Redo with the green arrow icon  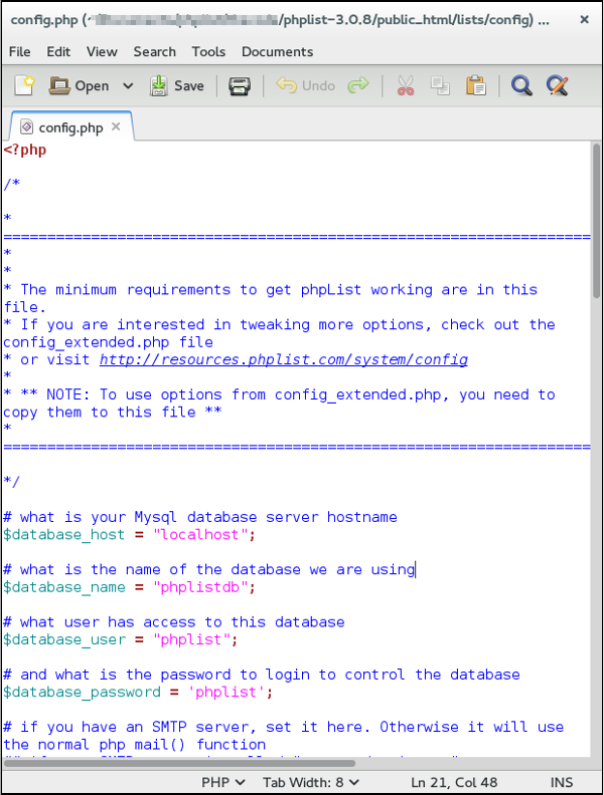(359, 86)
